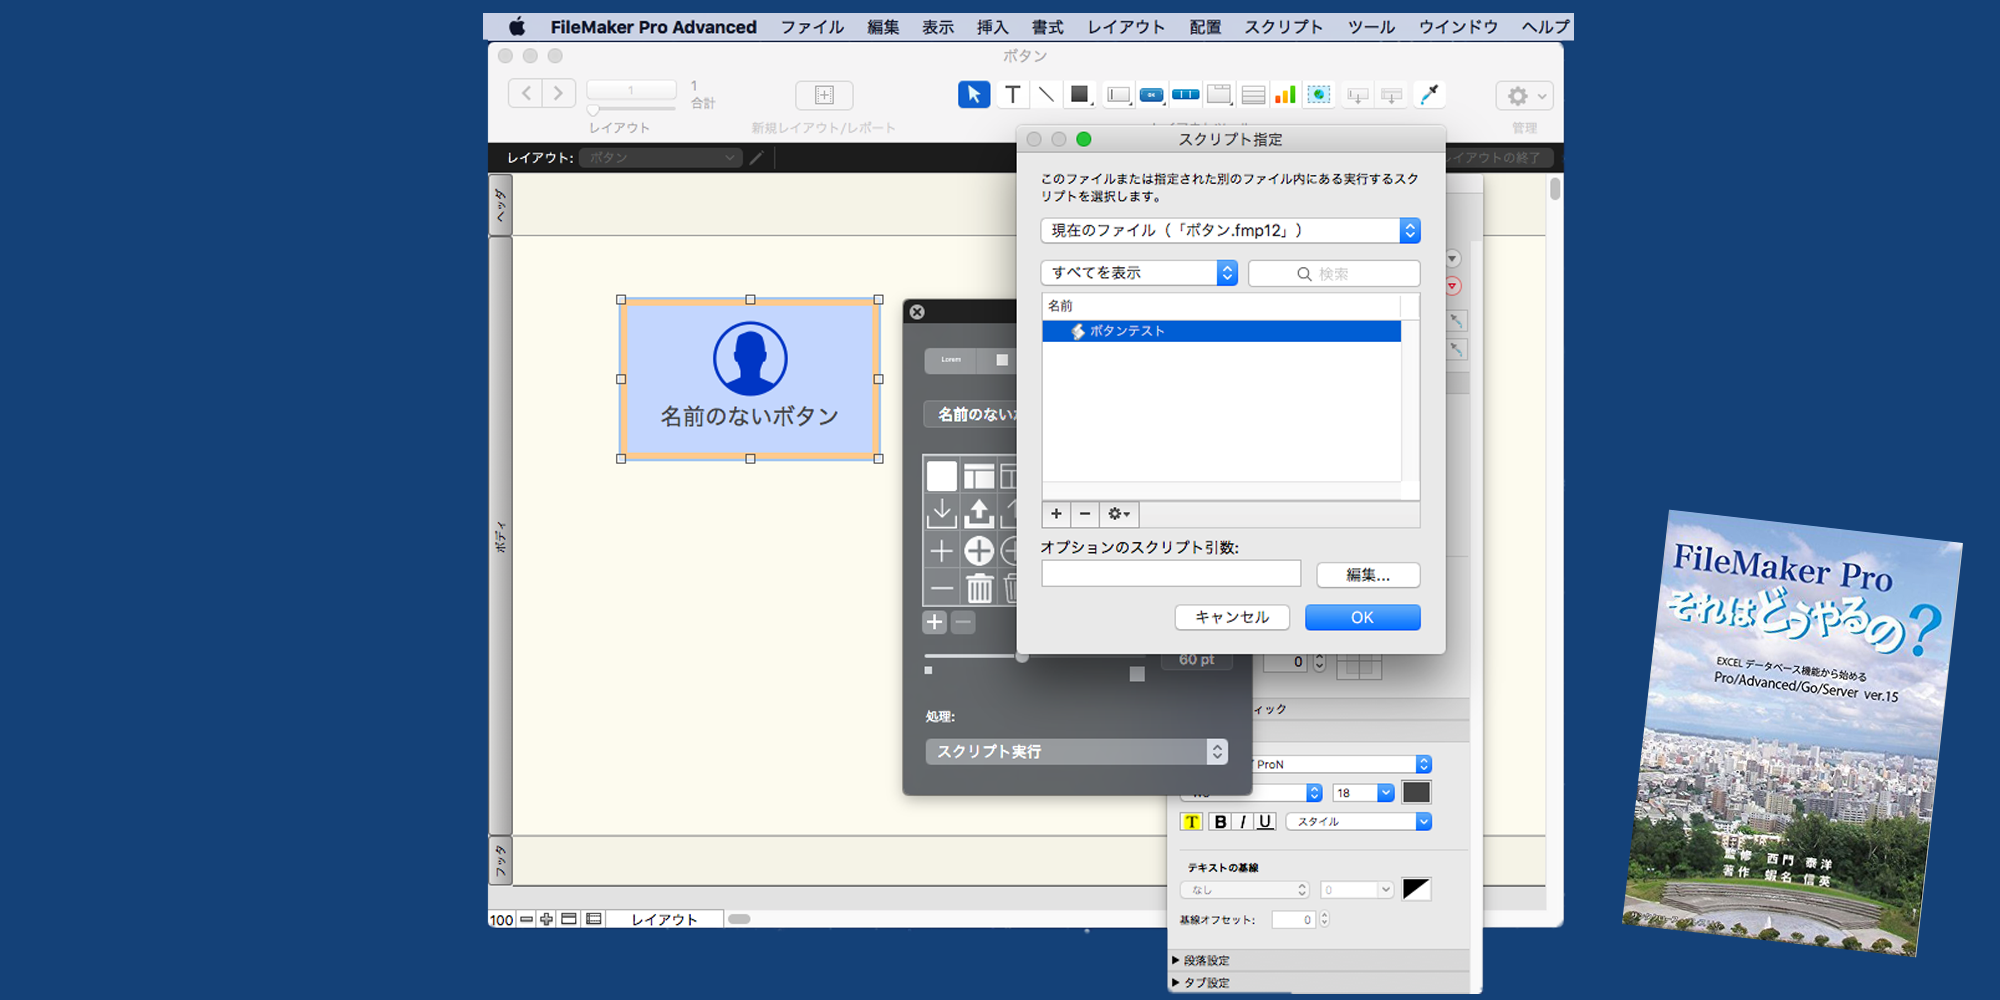Screen dimensions: 2000x1000
Task: Select the Chart tool icon
Action: point(1285,95)
